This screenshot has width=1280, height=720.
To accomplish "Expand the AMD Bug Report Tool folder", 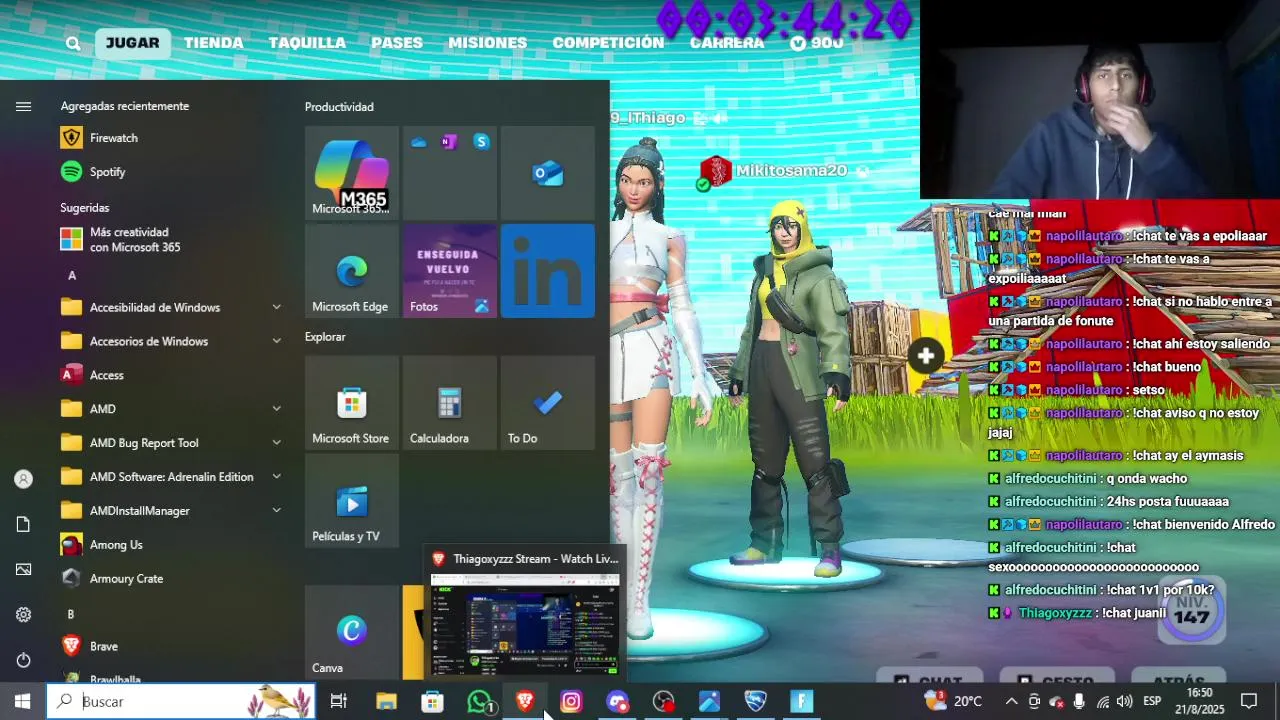I will point(170,443).
